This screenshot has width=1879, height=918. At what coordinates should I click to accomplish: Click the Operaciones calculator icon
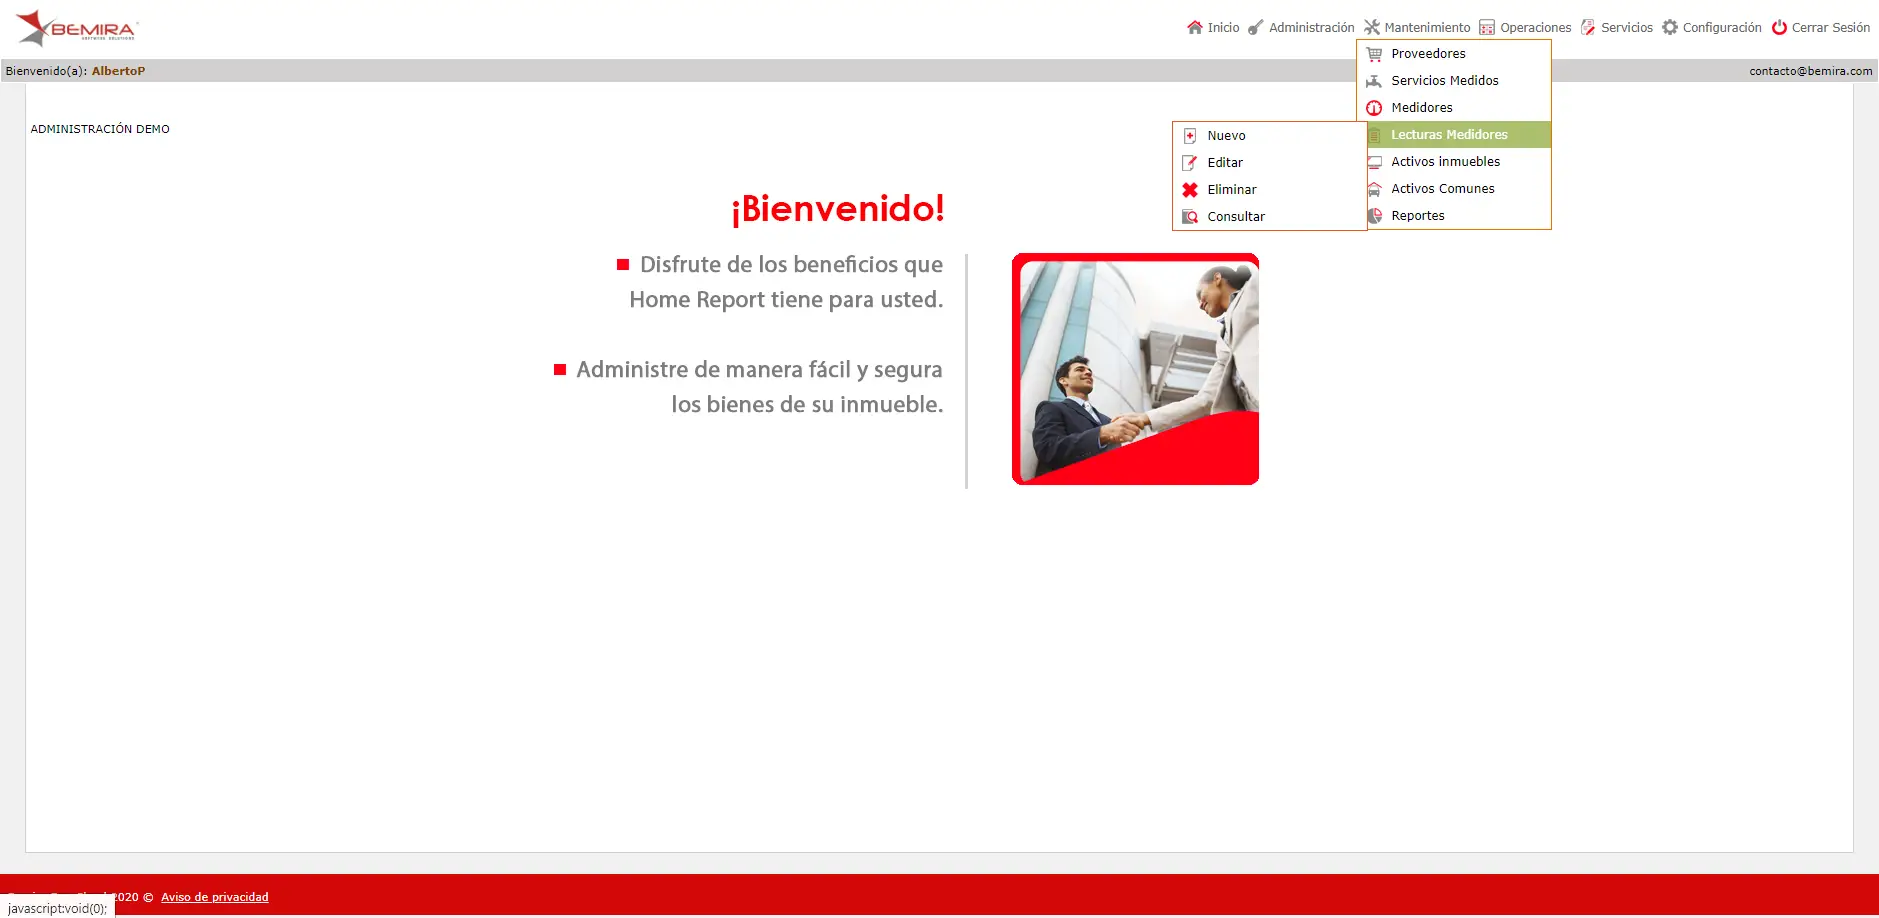(1487, 27)
